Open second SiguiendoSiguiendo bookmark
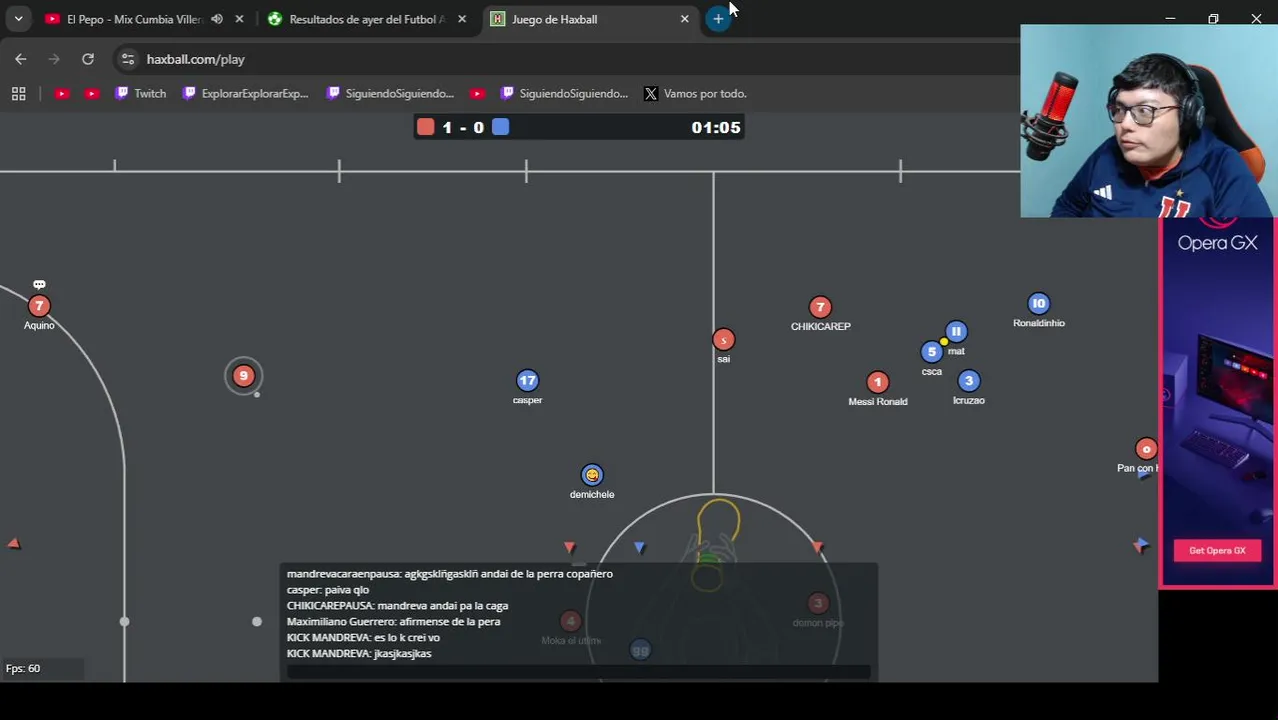Image resolution: width=1278 pixels, height=720 pixels. 564,93
